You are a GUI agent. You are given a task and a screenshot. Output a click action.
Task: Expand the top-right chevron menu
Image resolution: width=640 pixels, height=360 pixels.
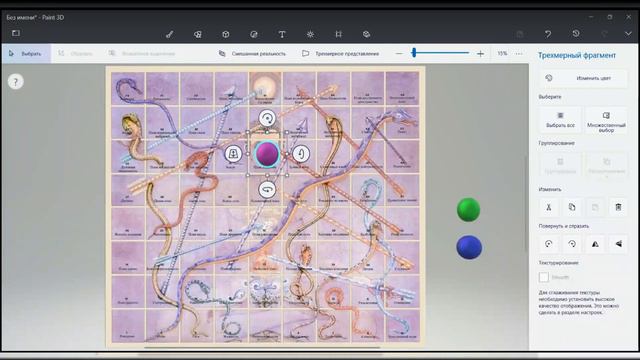click(x=628, y=34)
